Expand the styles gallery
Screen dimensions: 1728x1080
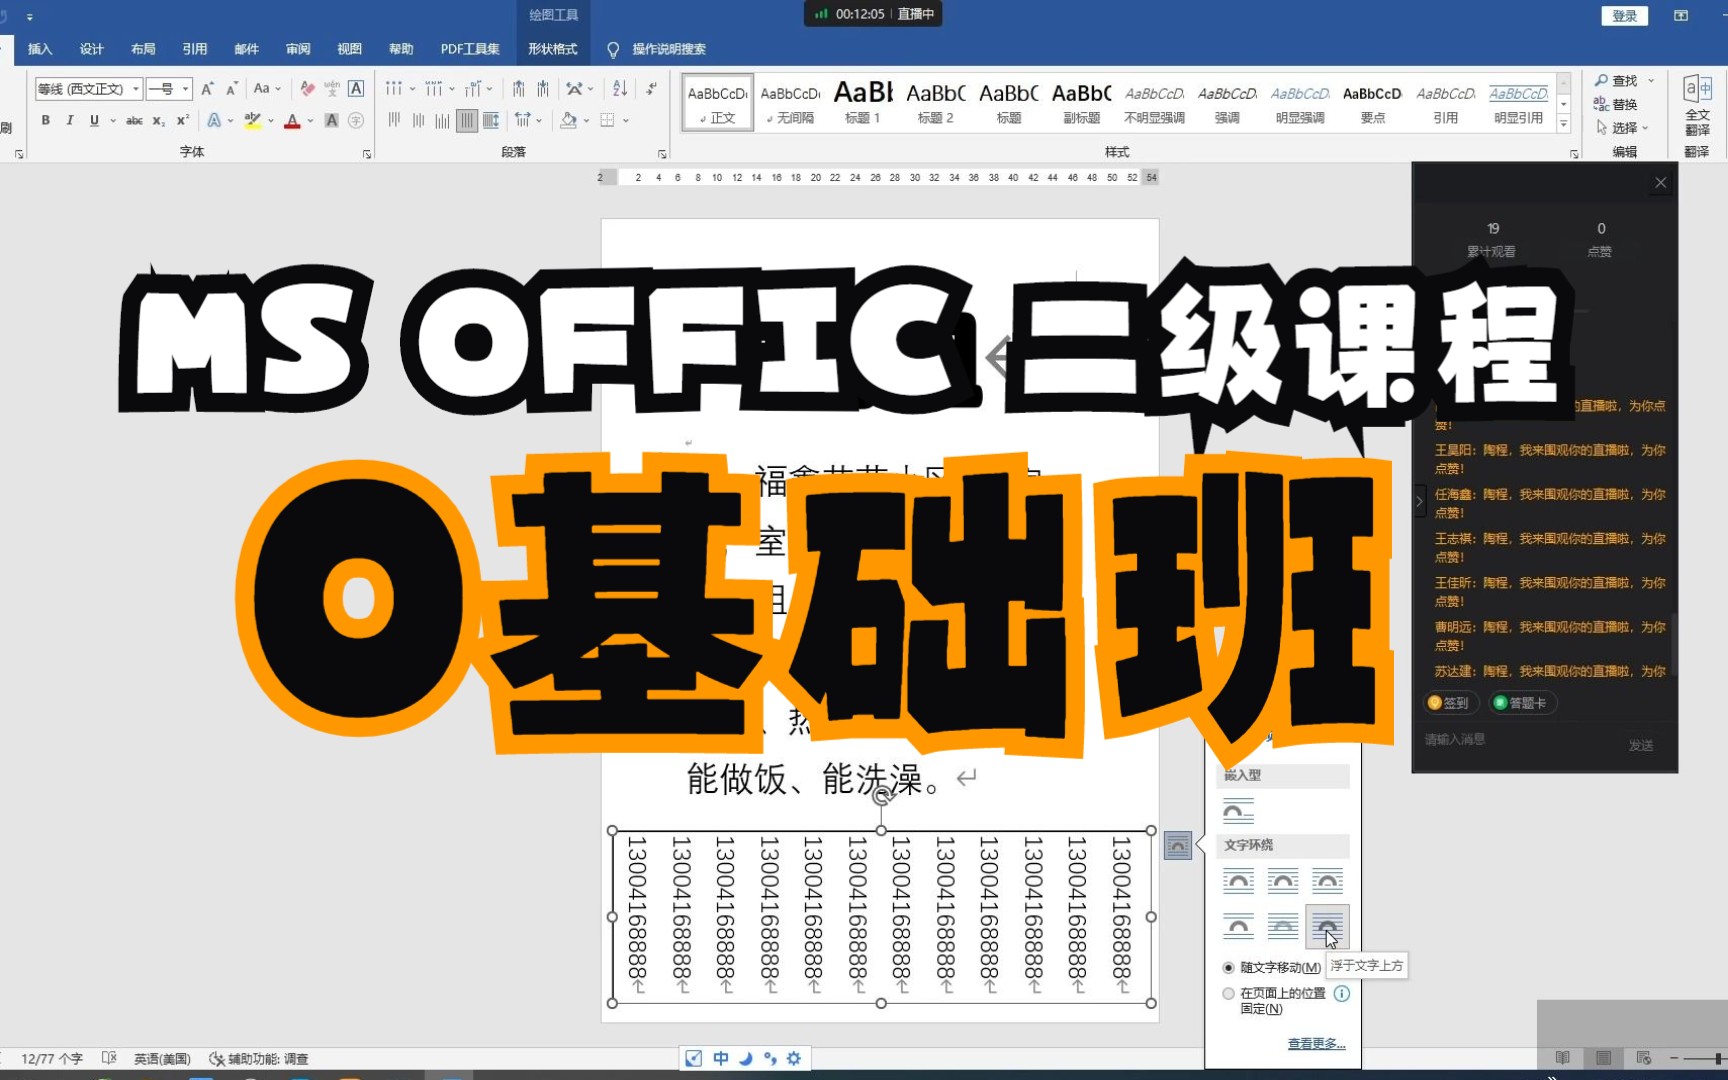[x=1564, y=125]
